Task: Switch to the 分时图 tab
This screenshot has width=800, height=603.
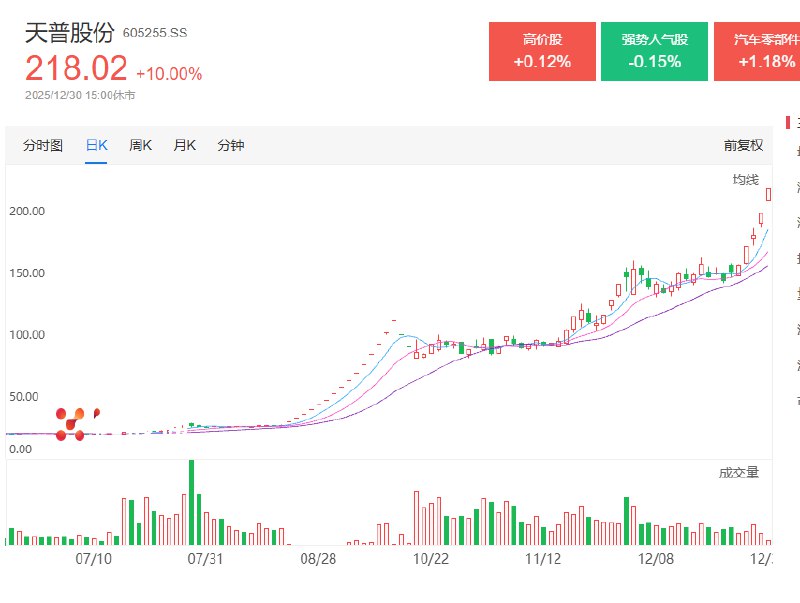Action: [43, 145]
